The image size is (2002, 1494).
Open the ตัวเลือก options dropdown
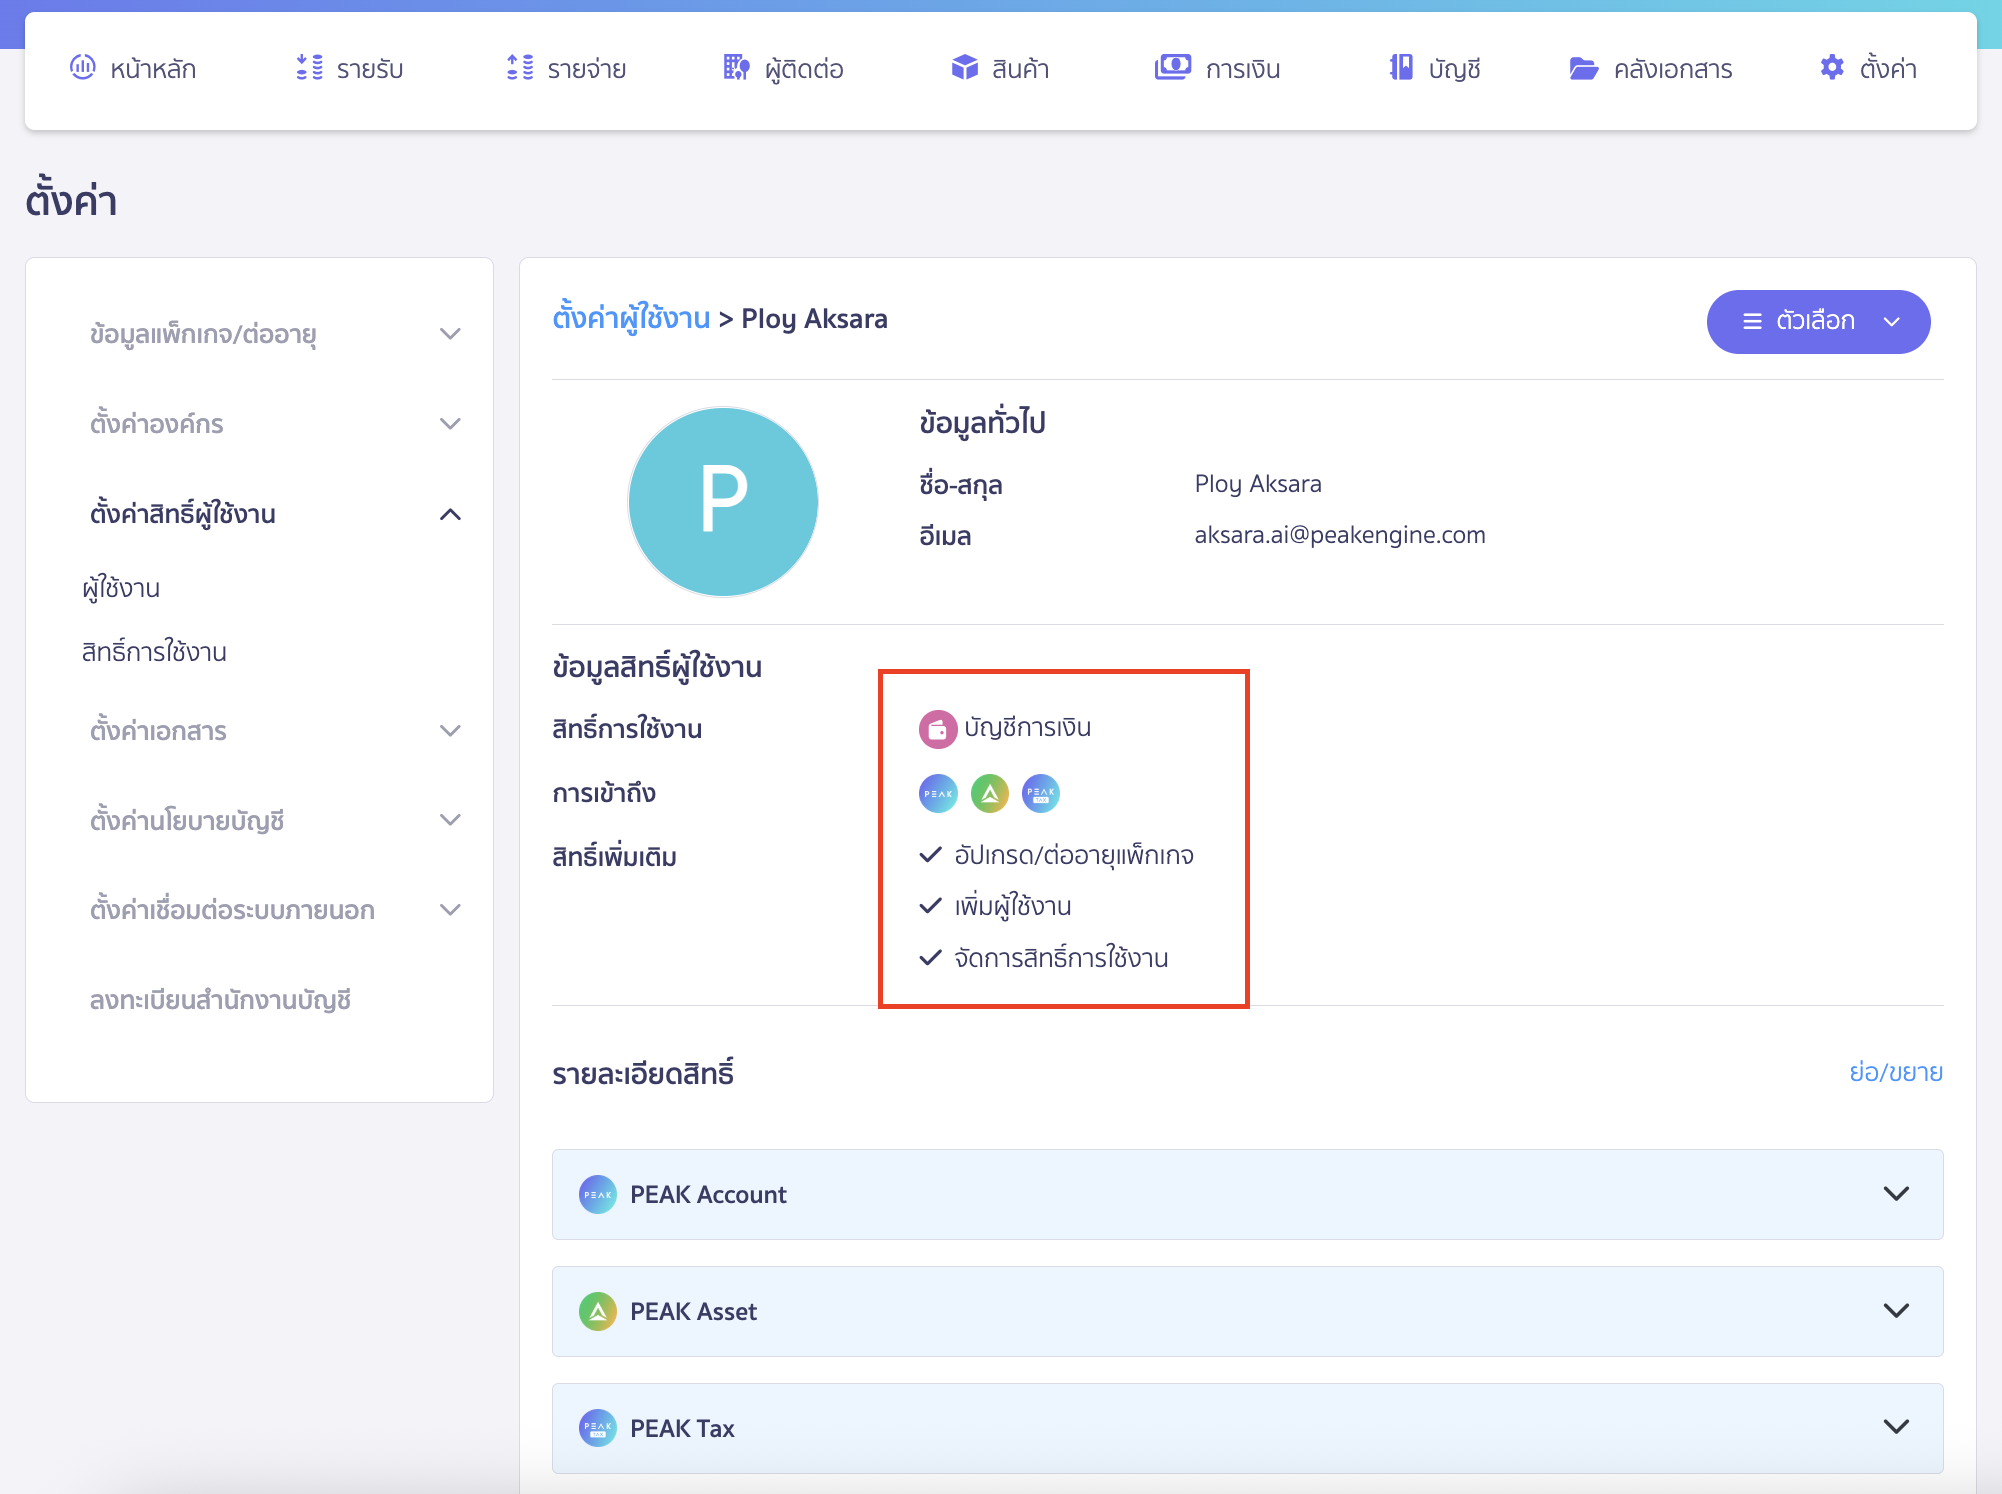point(1818,321)
